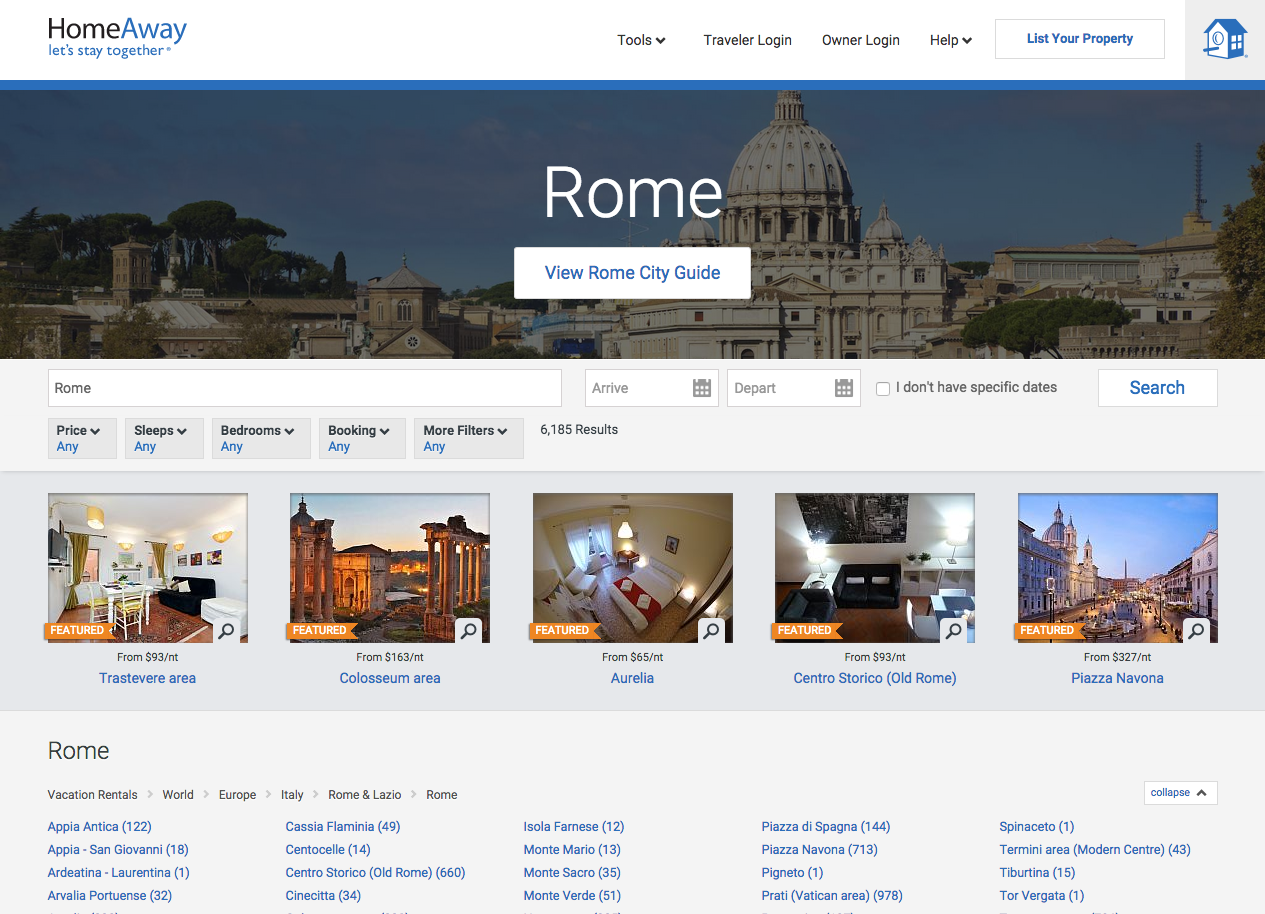Open Monte Verde (51) listings
Screen dimensions: 1265x914
(572, 896)
